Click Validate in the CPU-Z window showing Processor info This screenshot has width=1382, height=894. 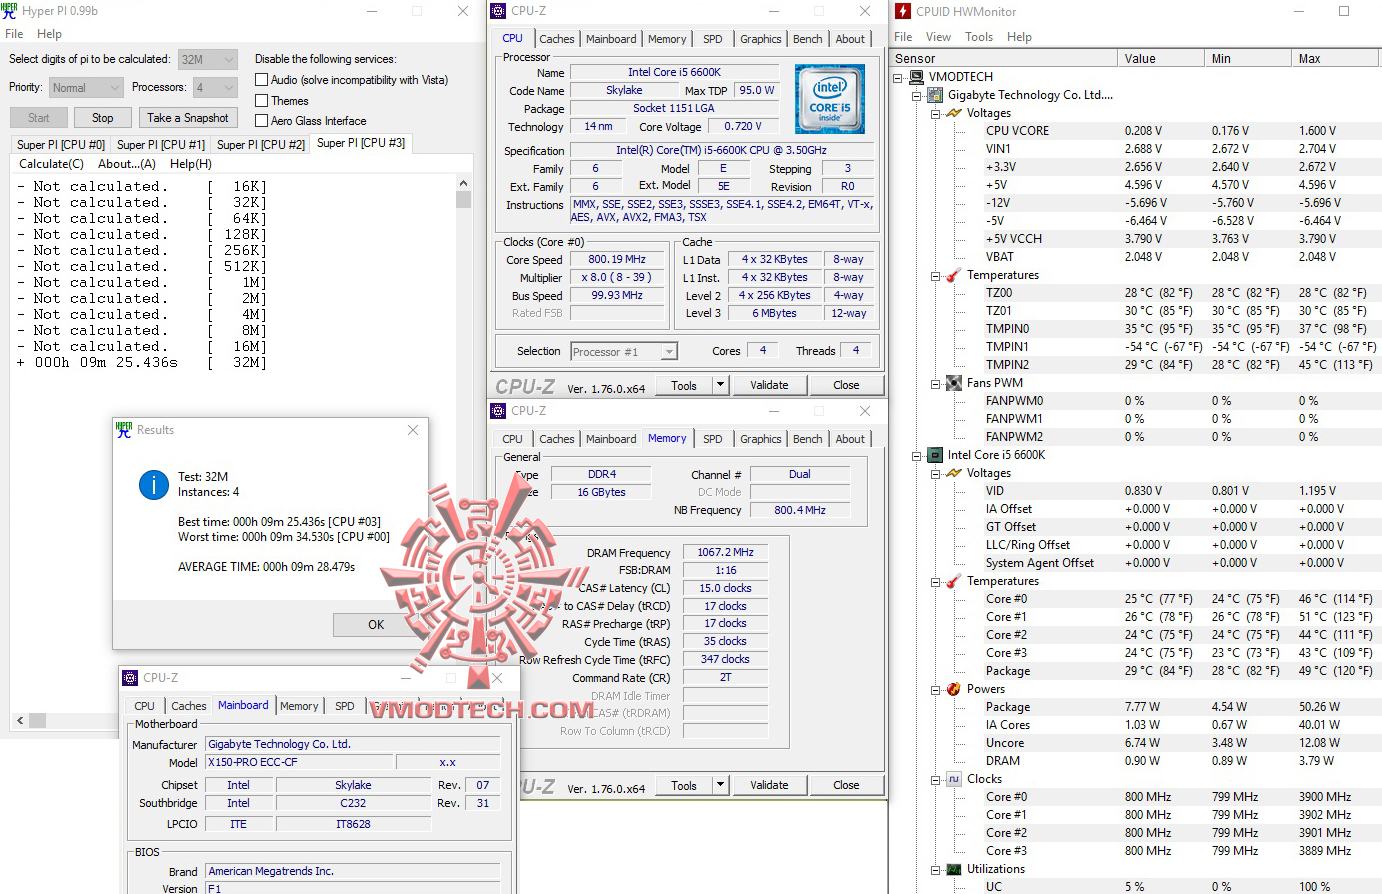(x=769, y=385)
